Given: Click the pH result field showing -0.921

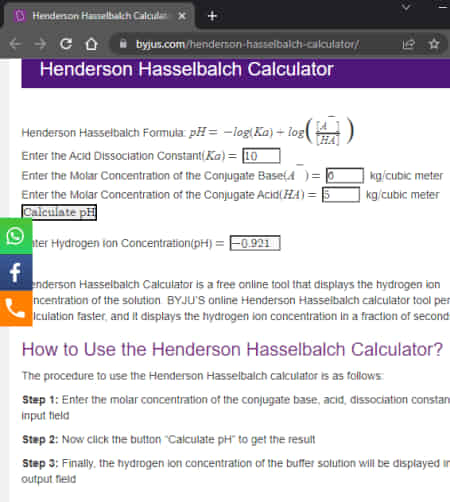Looking at the screenshot, I should [x=255, y=243].
